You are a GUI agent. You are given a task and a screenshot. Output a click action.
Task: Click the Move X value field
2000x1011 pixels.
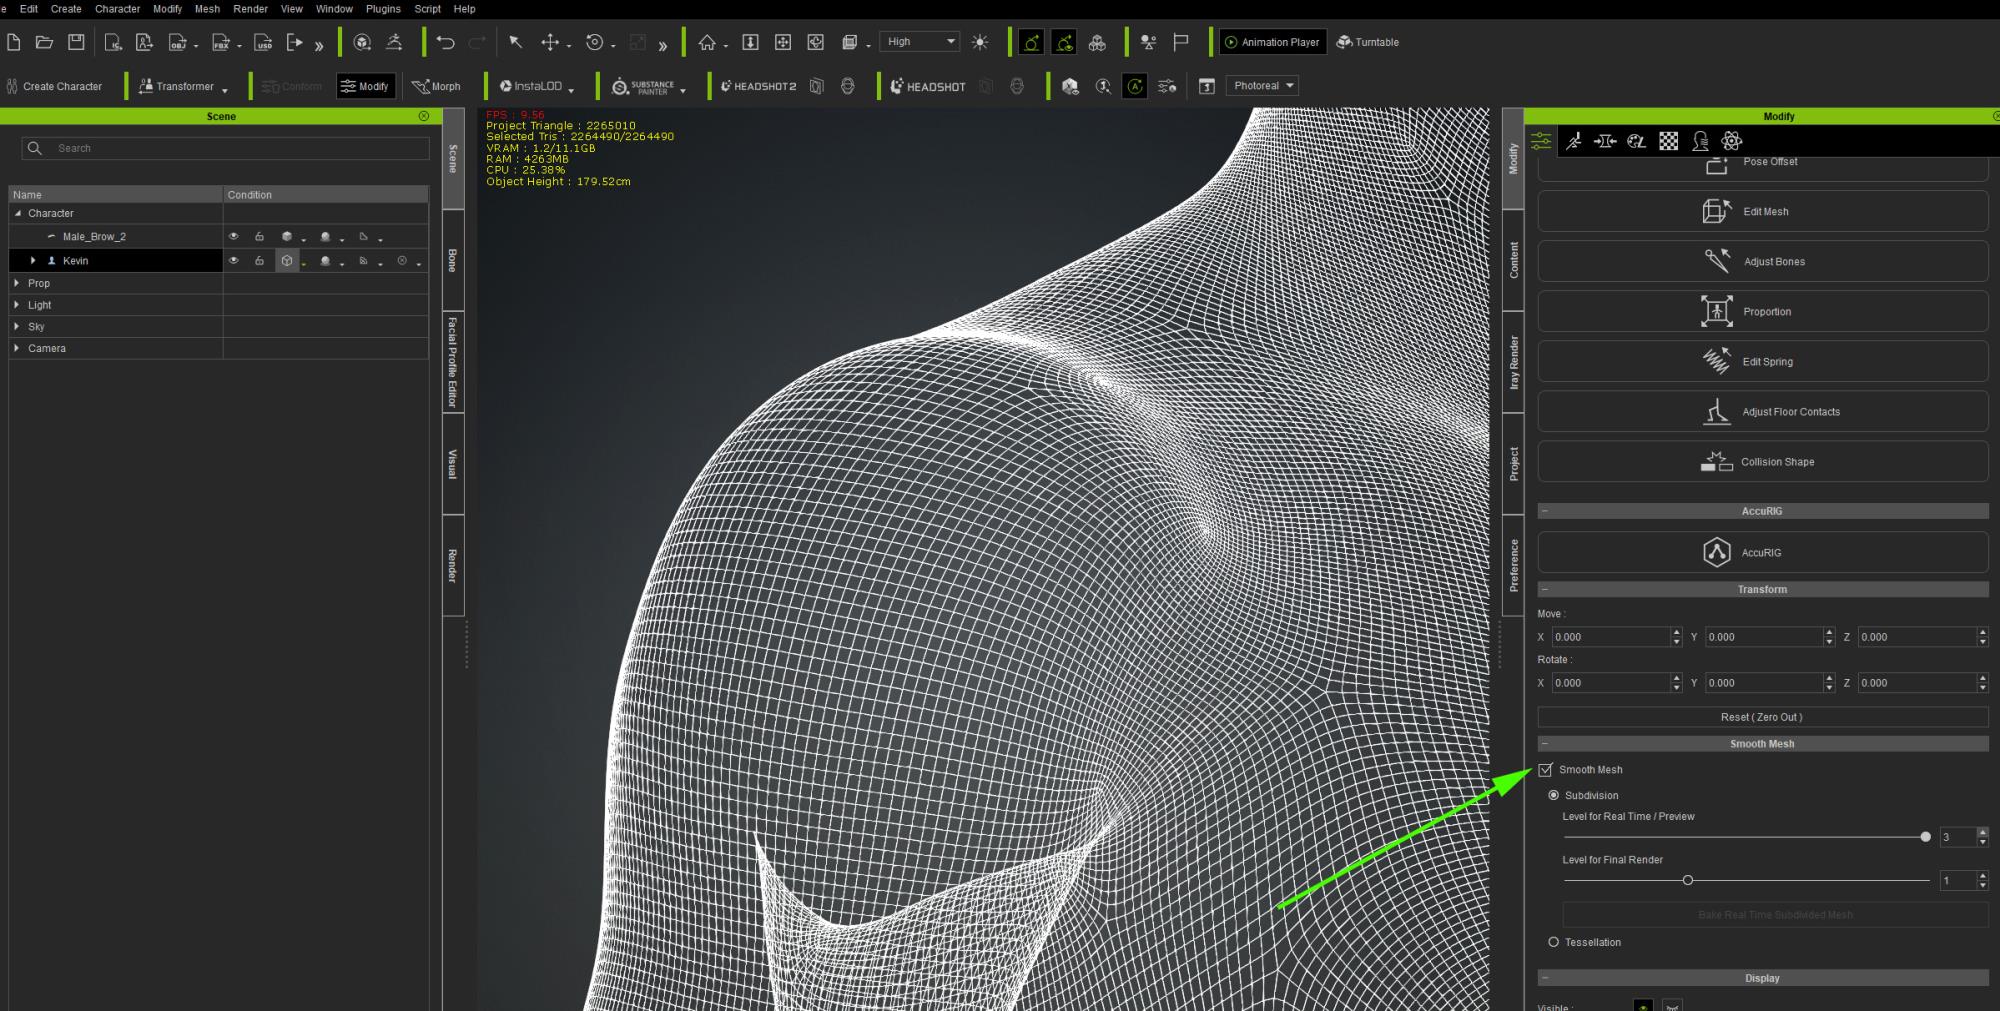[x=1610, y=637]
